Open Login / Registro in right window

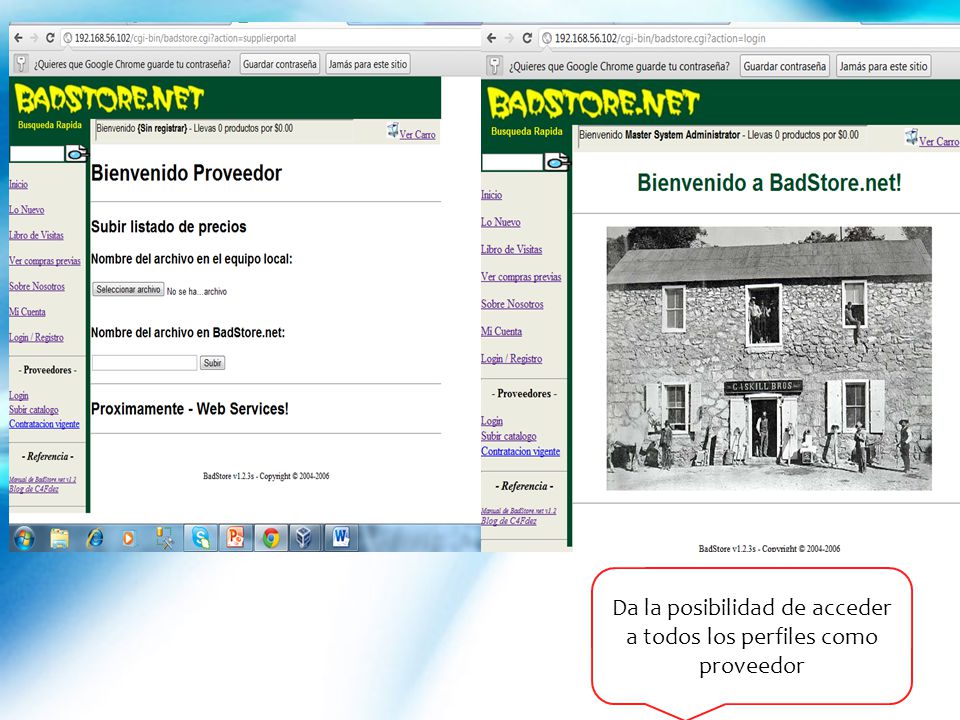[512, 359]
